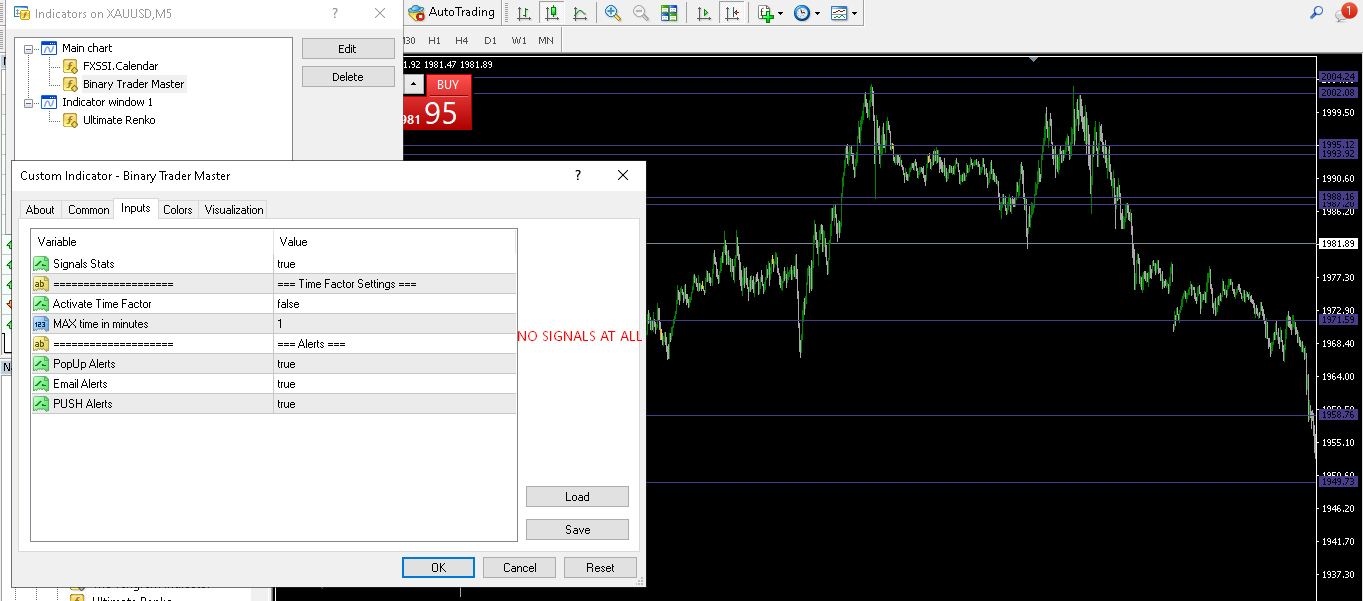This screenshot has width=1363, height=601.
Task: Open templates dropdown arrow
Action: coord(854,14)
